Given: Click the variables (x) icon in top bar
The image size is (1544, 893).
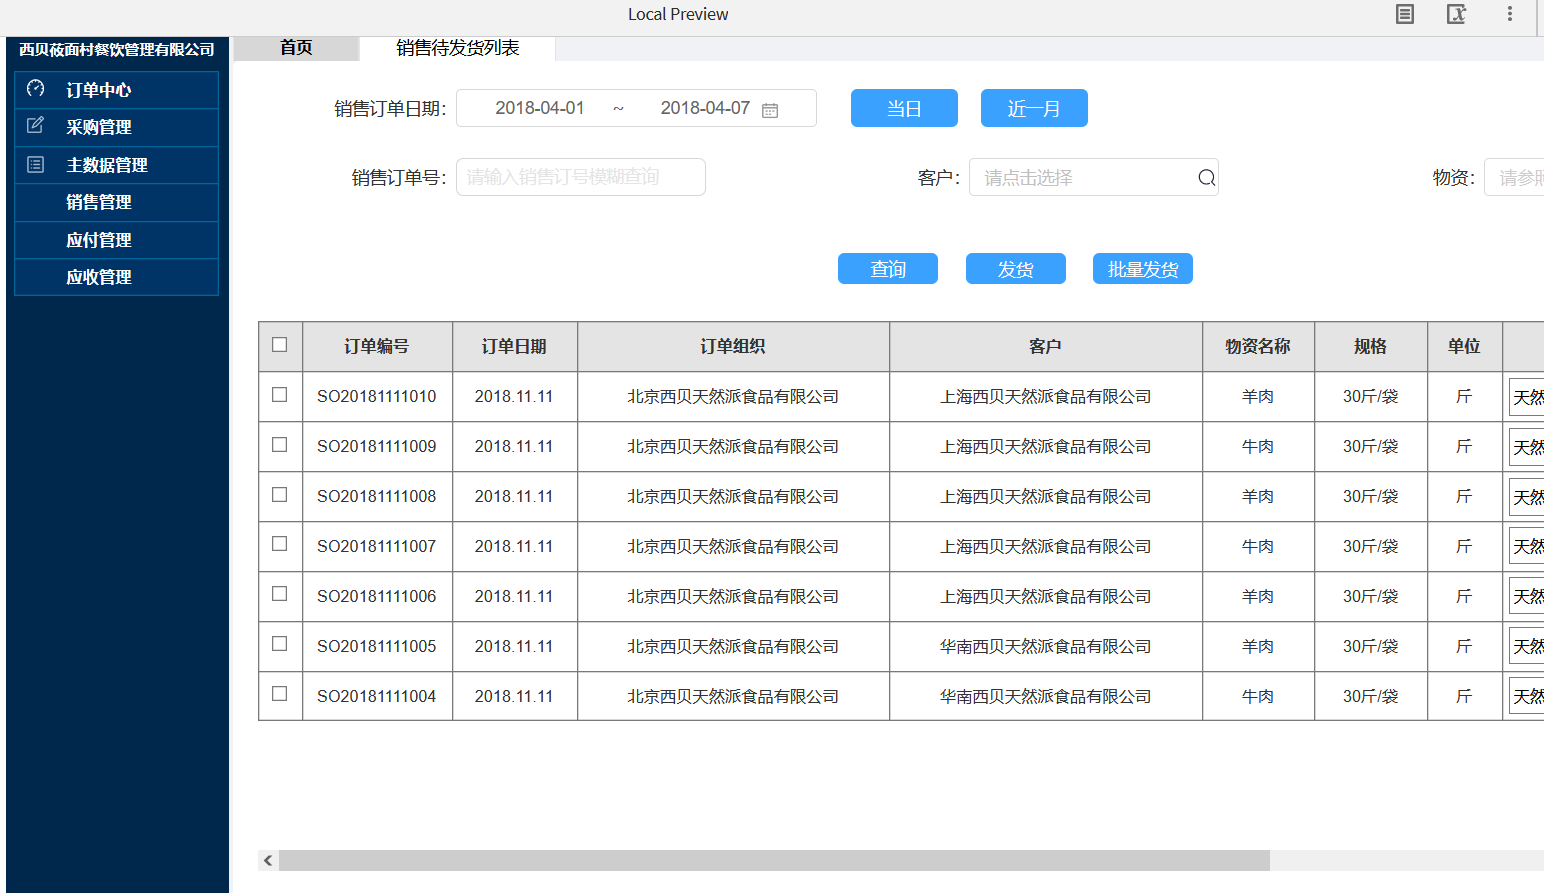Looking at the screenshot, I should [1456, 14].
